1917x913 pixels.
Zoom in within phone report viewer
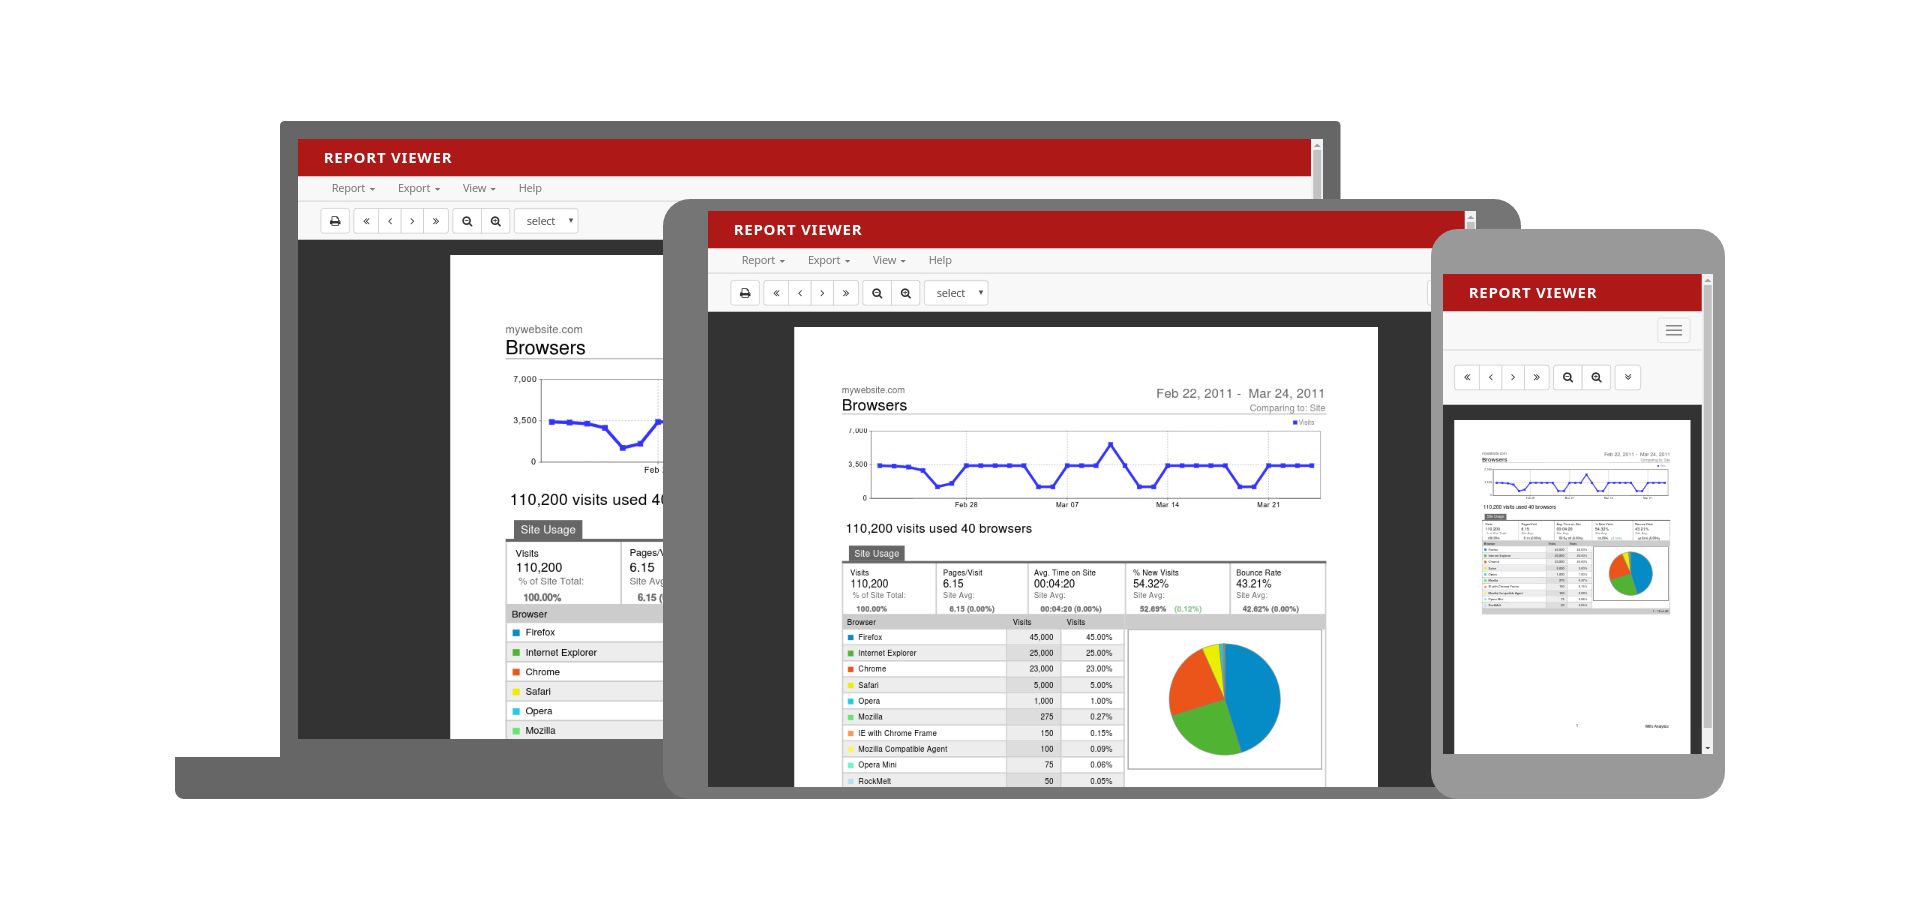(x=1597, y=377)
